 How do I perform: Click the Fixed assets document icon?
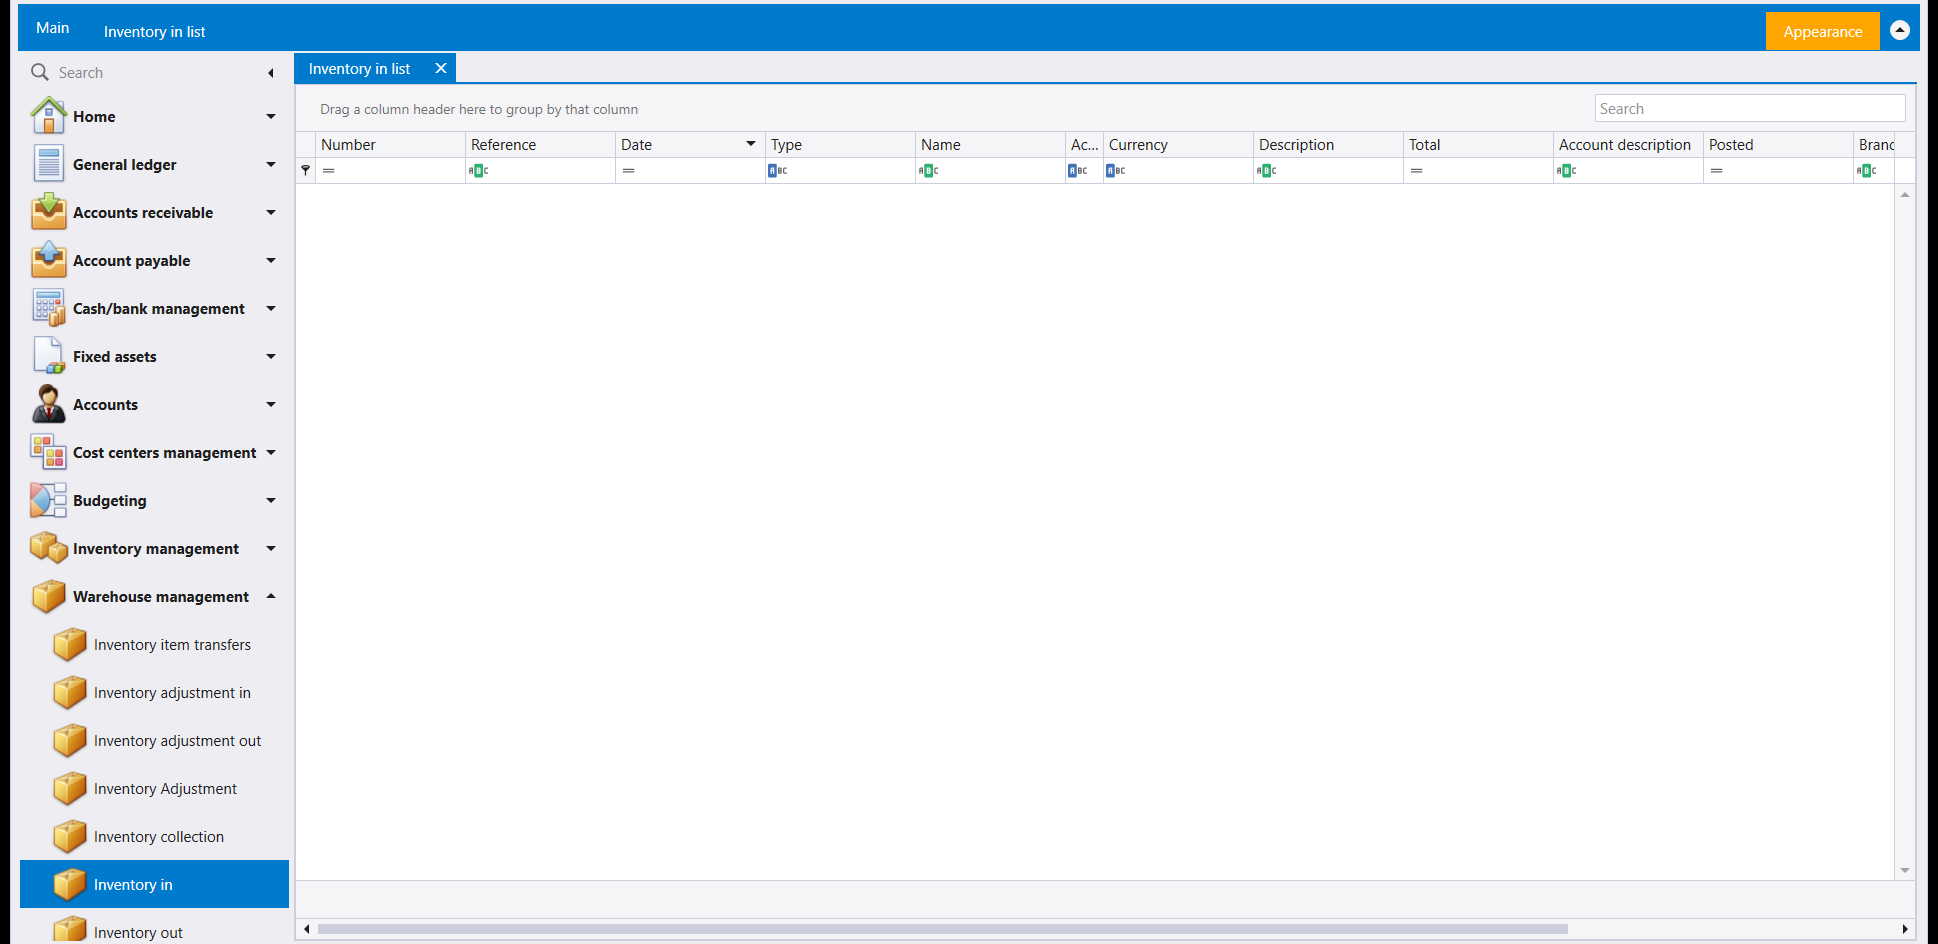point(48,356)
